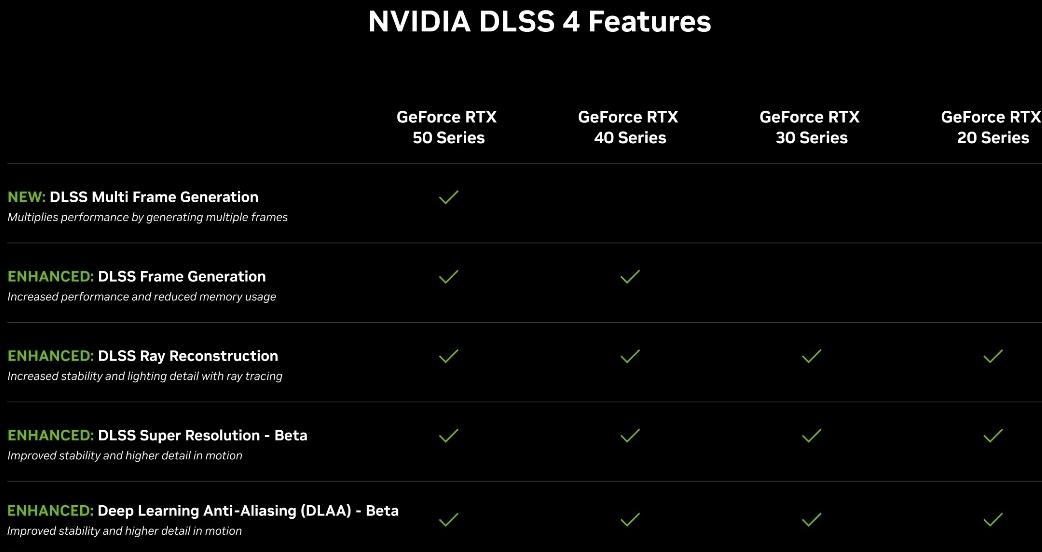This screenshot has height=552, width=1042.
Task: Select the GeForce RTX 50 Series column header
Action: point(448,127)
